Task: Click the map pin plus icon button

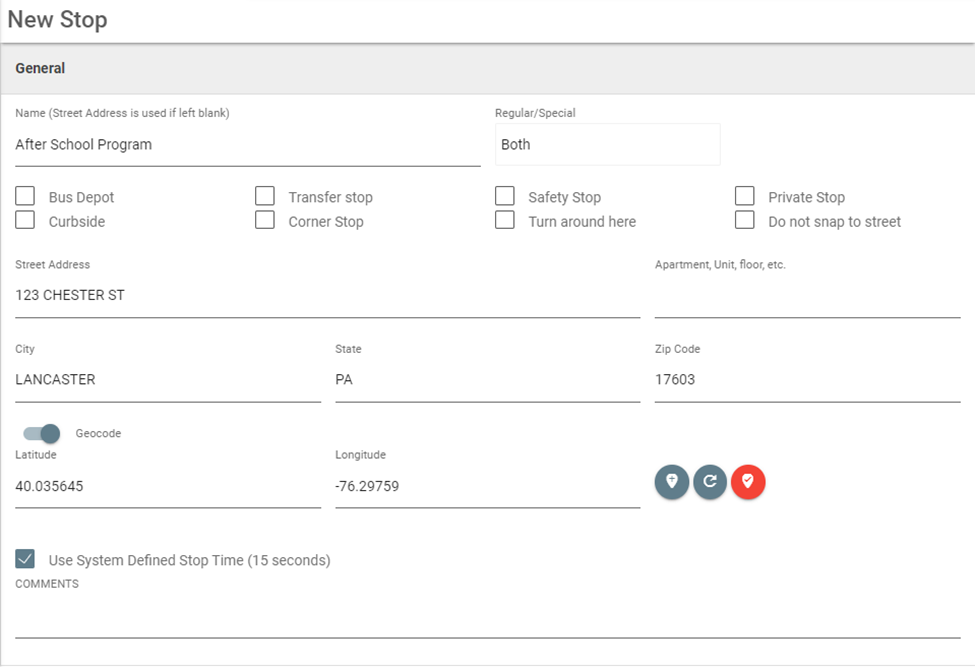Action: (x=672, y=482)
